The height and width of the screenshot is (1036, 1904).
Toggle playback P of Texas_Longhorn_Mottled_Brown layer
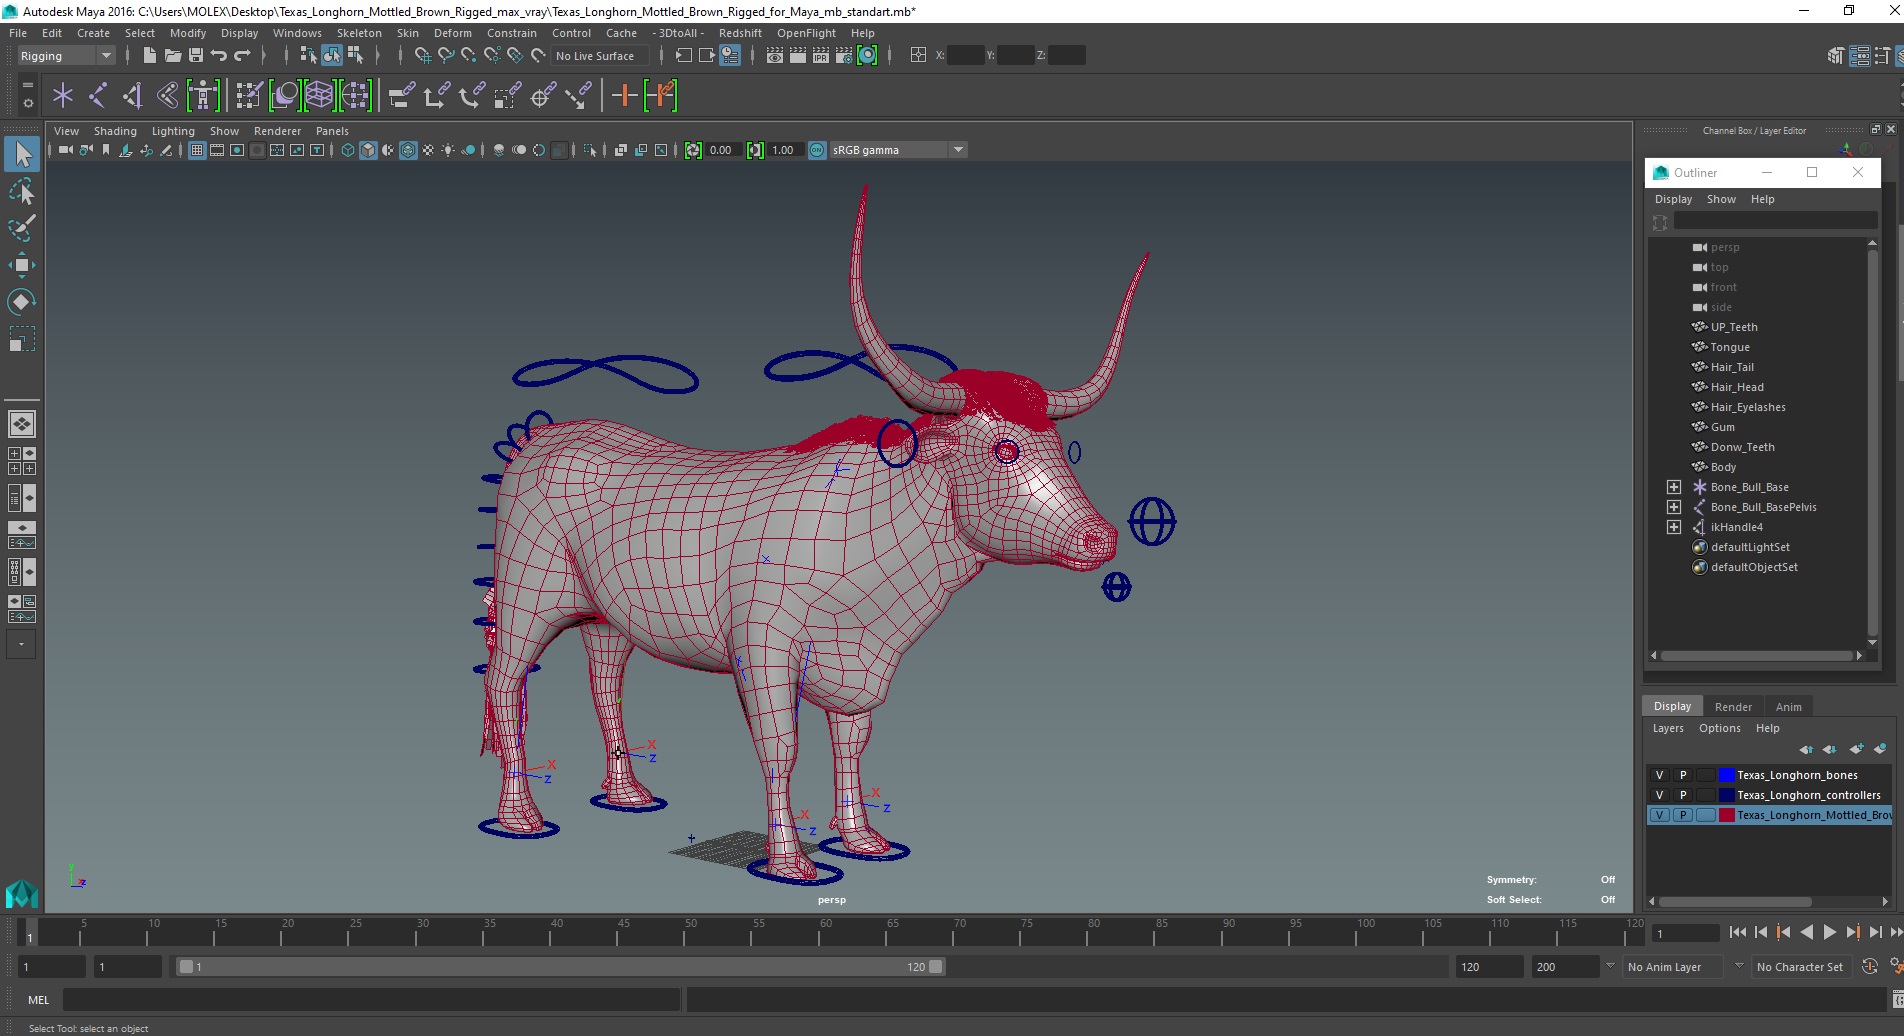click(x=1683, y=815)
